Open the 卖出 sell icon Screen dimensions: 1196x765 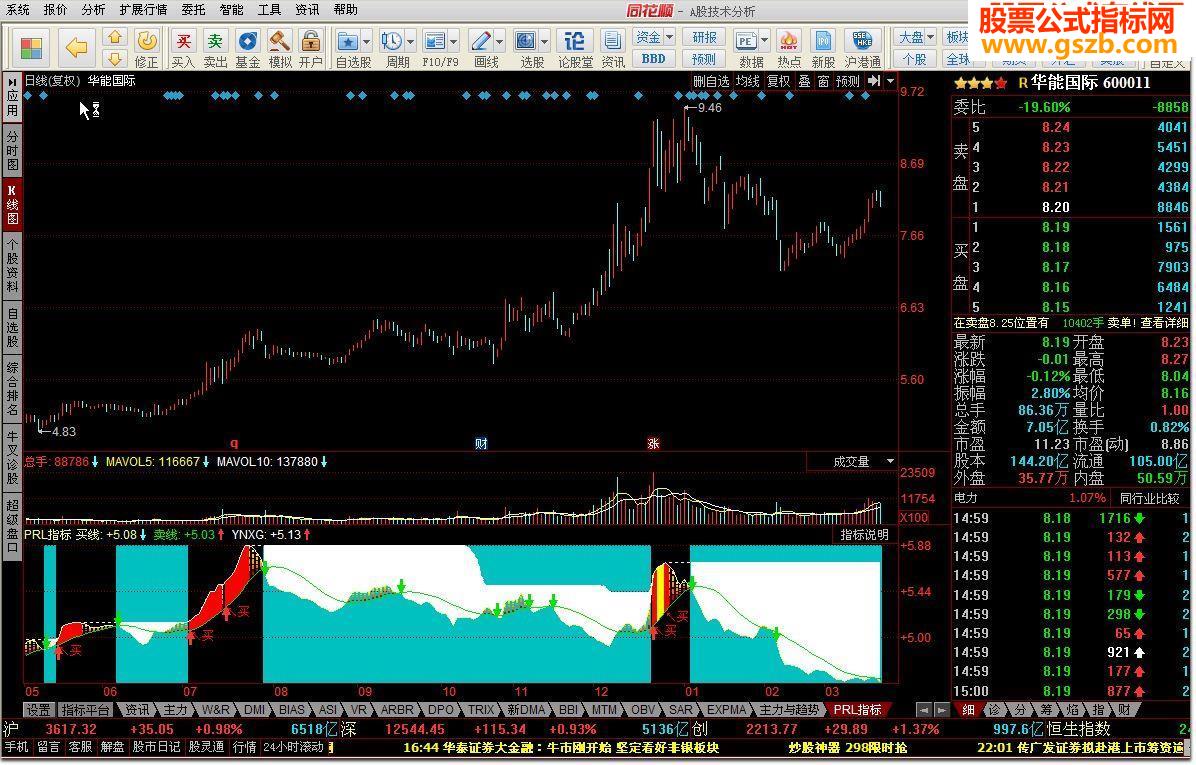(x=216, y=47)
